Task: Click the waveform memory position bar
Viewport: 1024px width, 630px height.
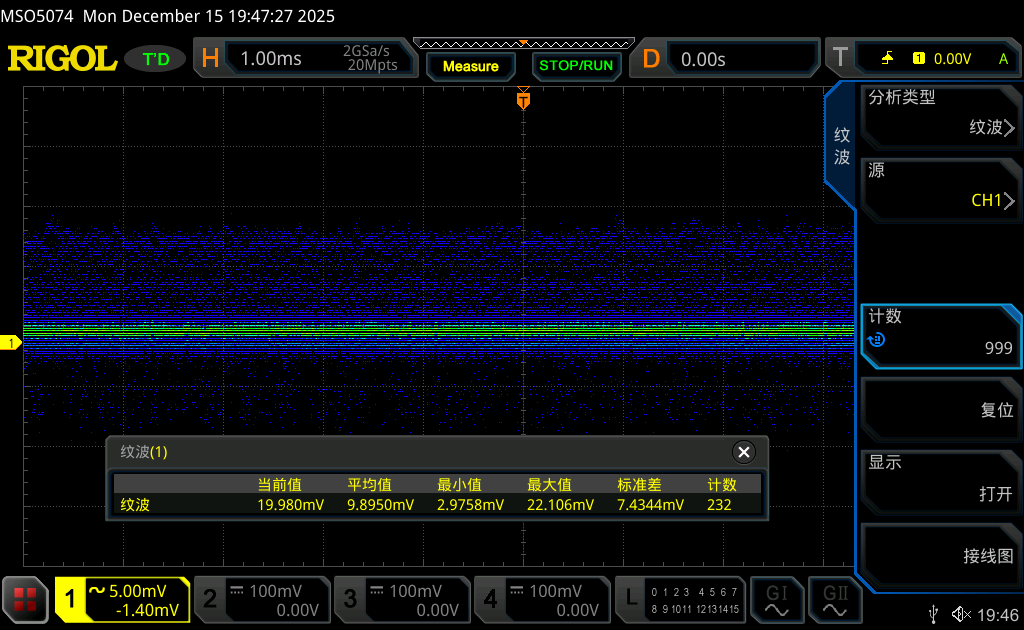Action: 523,43
